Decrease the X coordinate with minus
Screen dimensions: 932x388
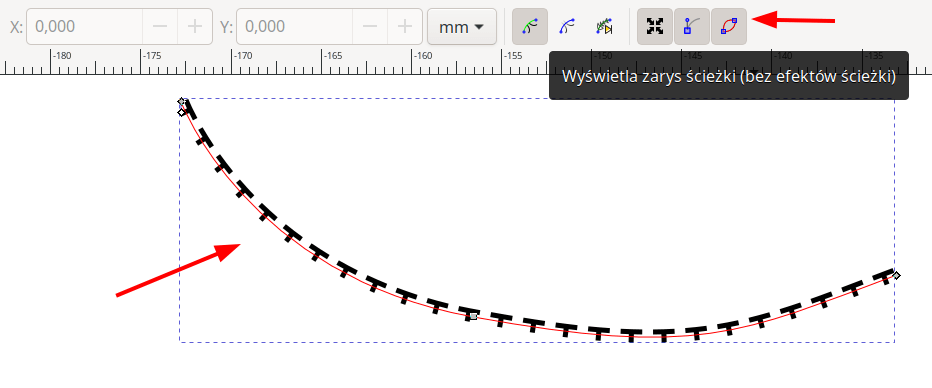point(159,27)
